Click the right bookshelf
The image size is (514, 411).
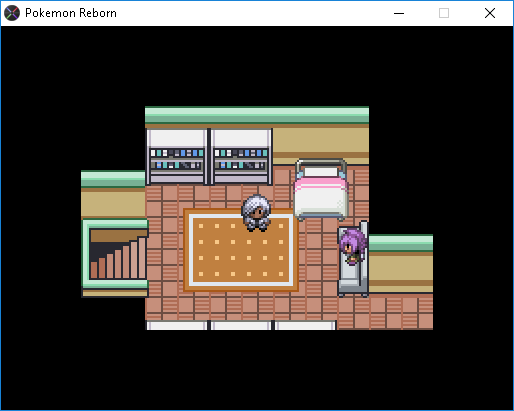click(x=241, y=156)
